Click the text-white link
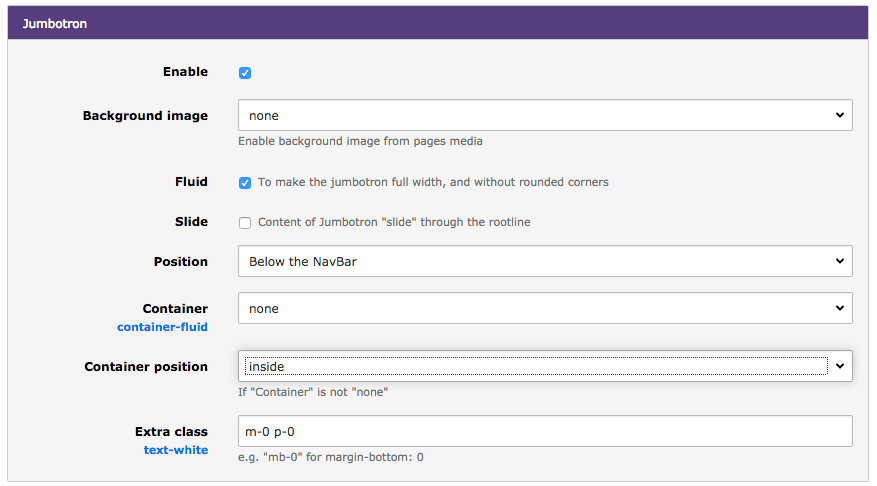Viewport: 877px width, 486px height. point(176,450)
